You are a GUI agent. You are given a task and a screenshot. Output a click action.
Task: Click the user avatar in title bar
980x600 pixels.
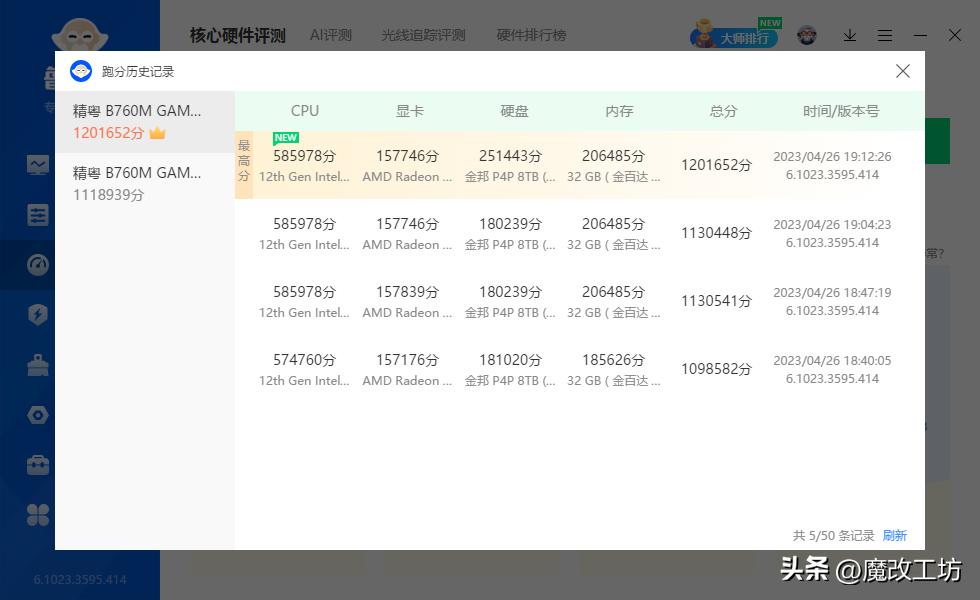pos(806,34)
